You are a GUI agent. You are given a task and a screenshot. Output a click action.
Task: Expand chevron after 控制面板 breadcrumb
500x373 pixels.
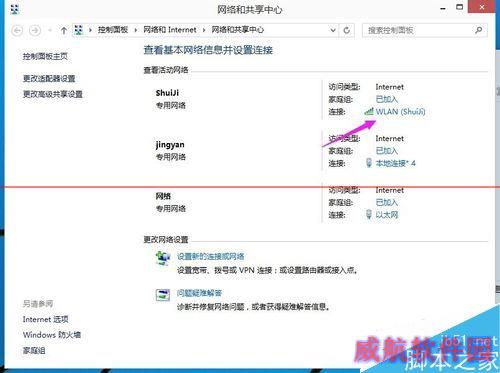click(136, 30)
